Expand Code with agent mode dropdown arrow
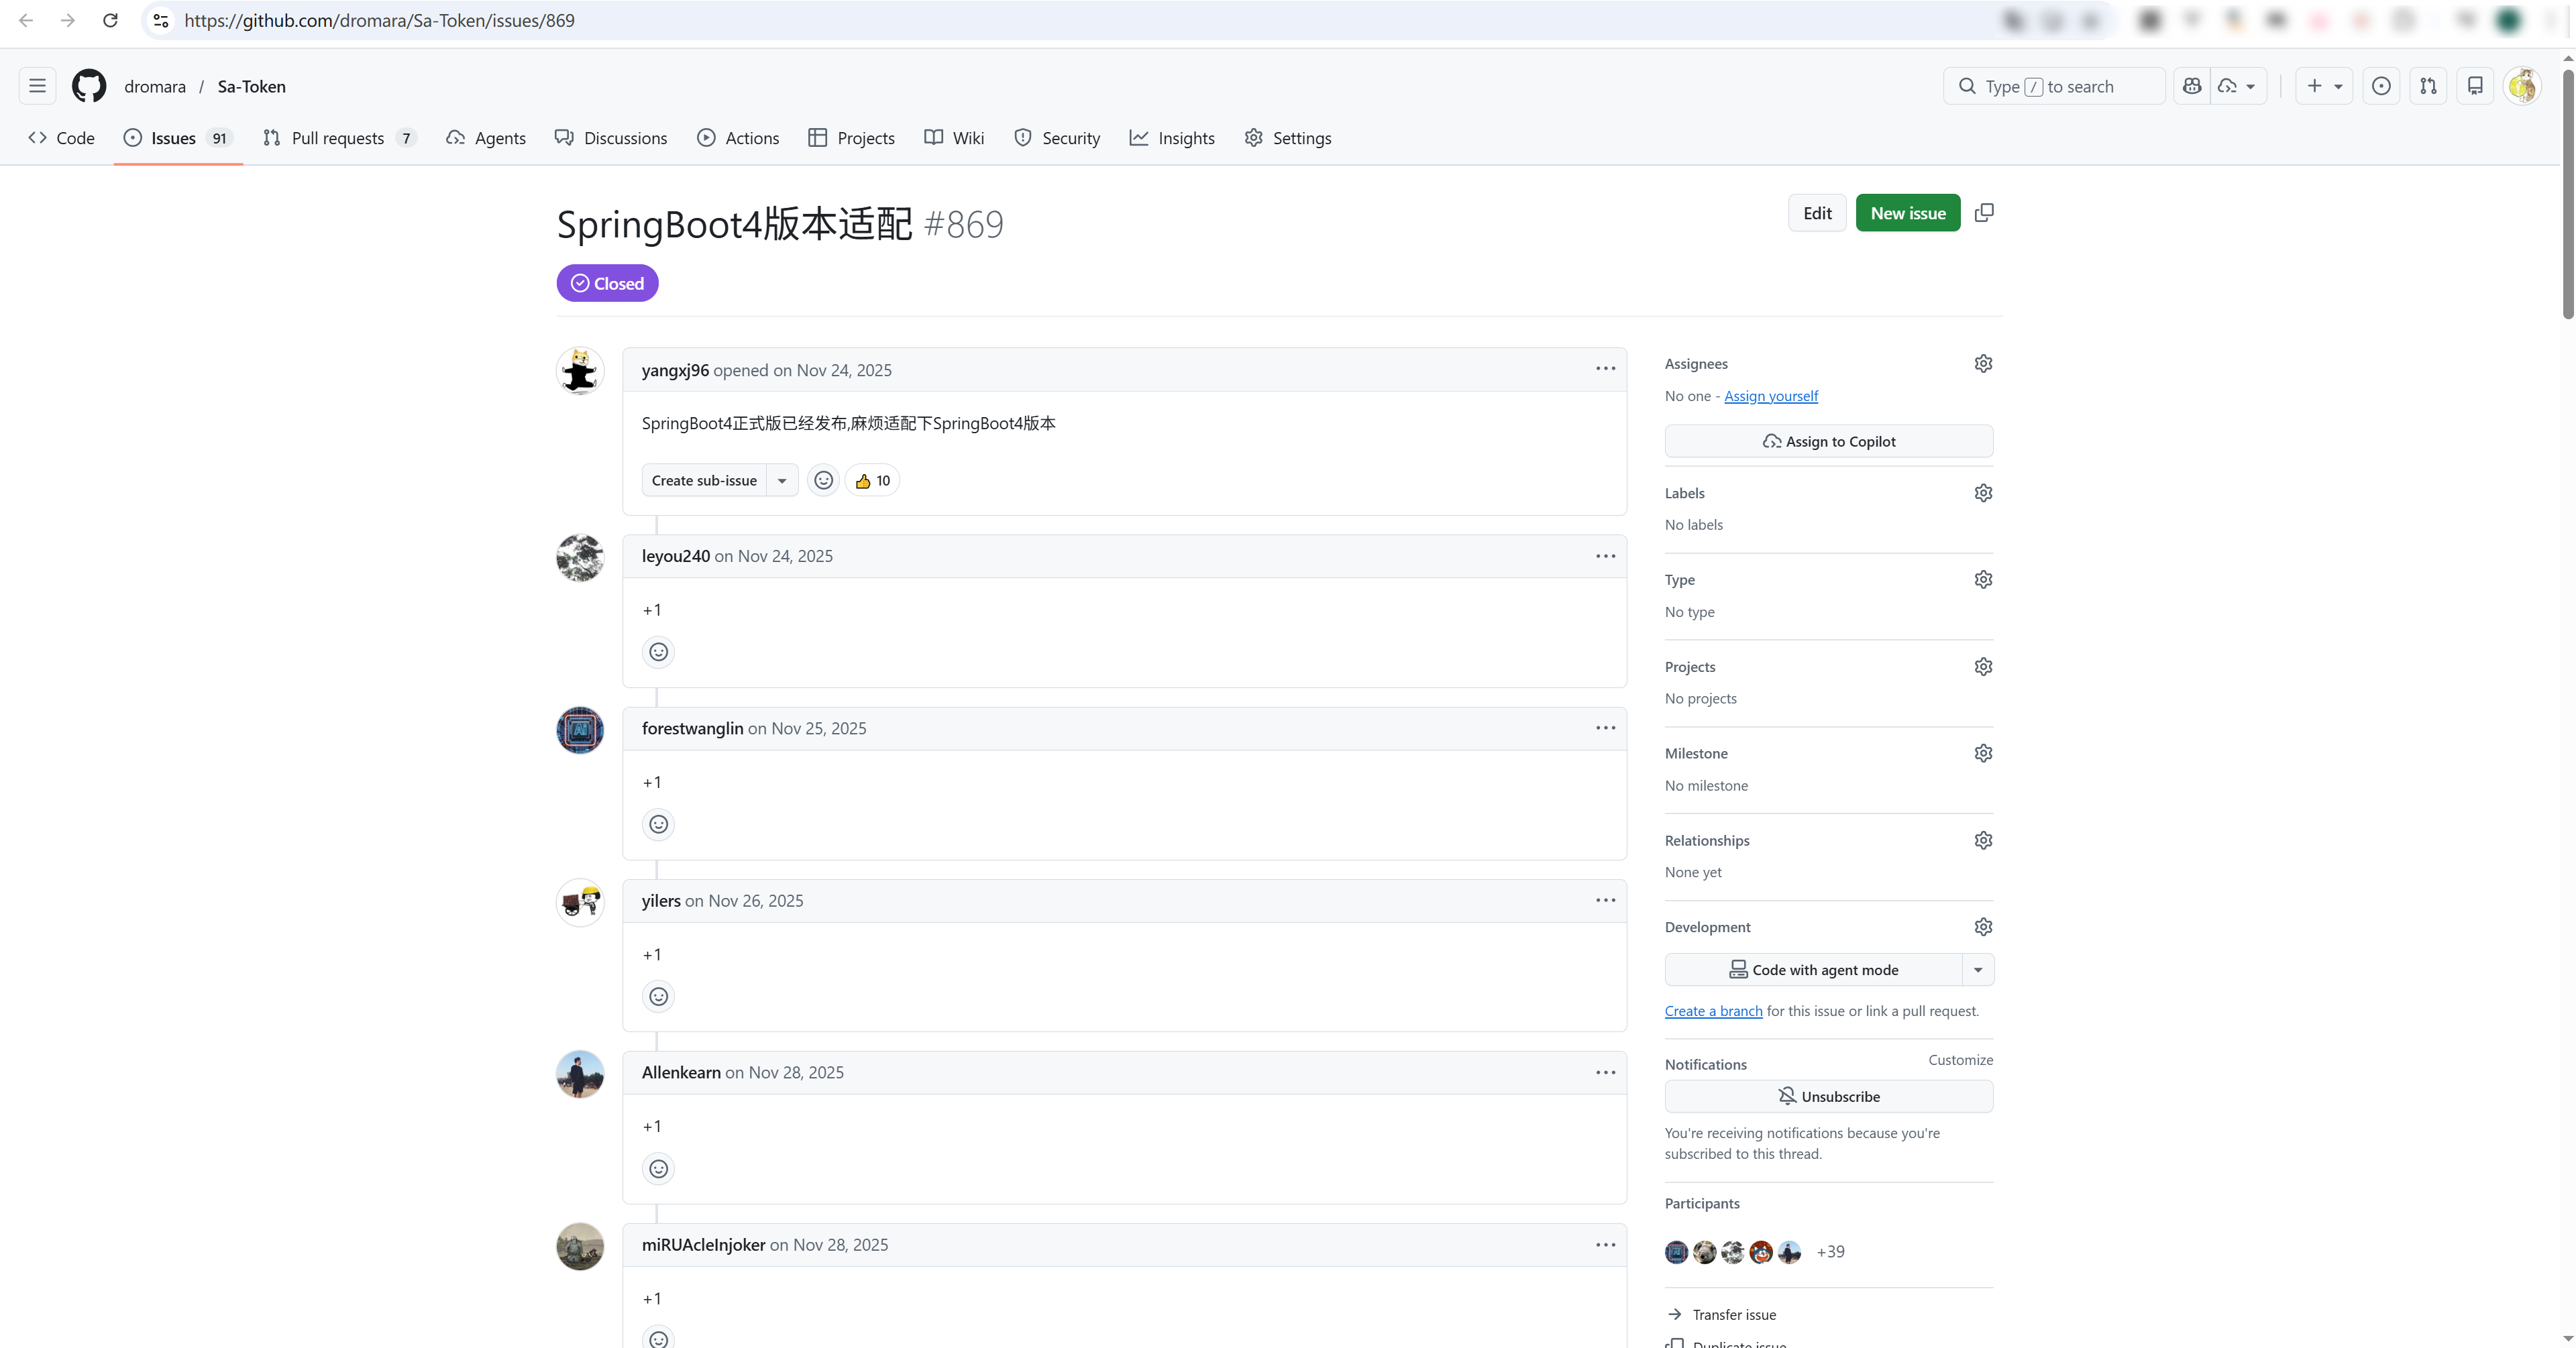Screen dimensions: 2576x1348 point(1977,969)
